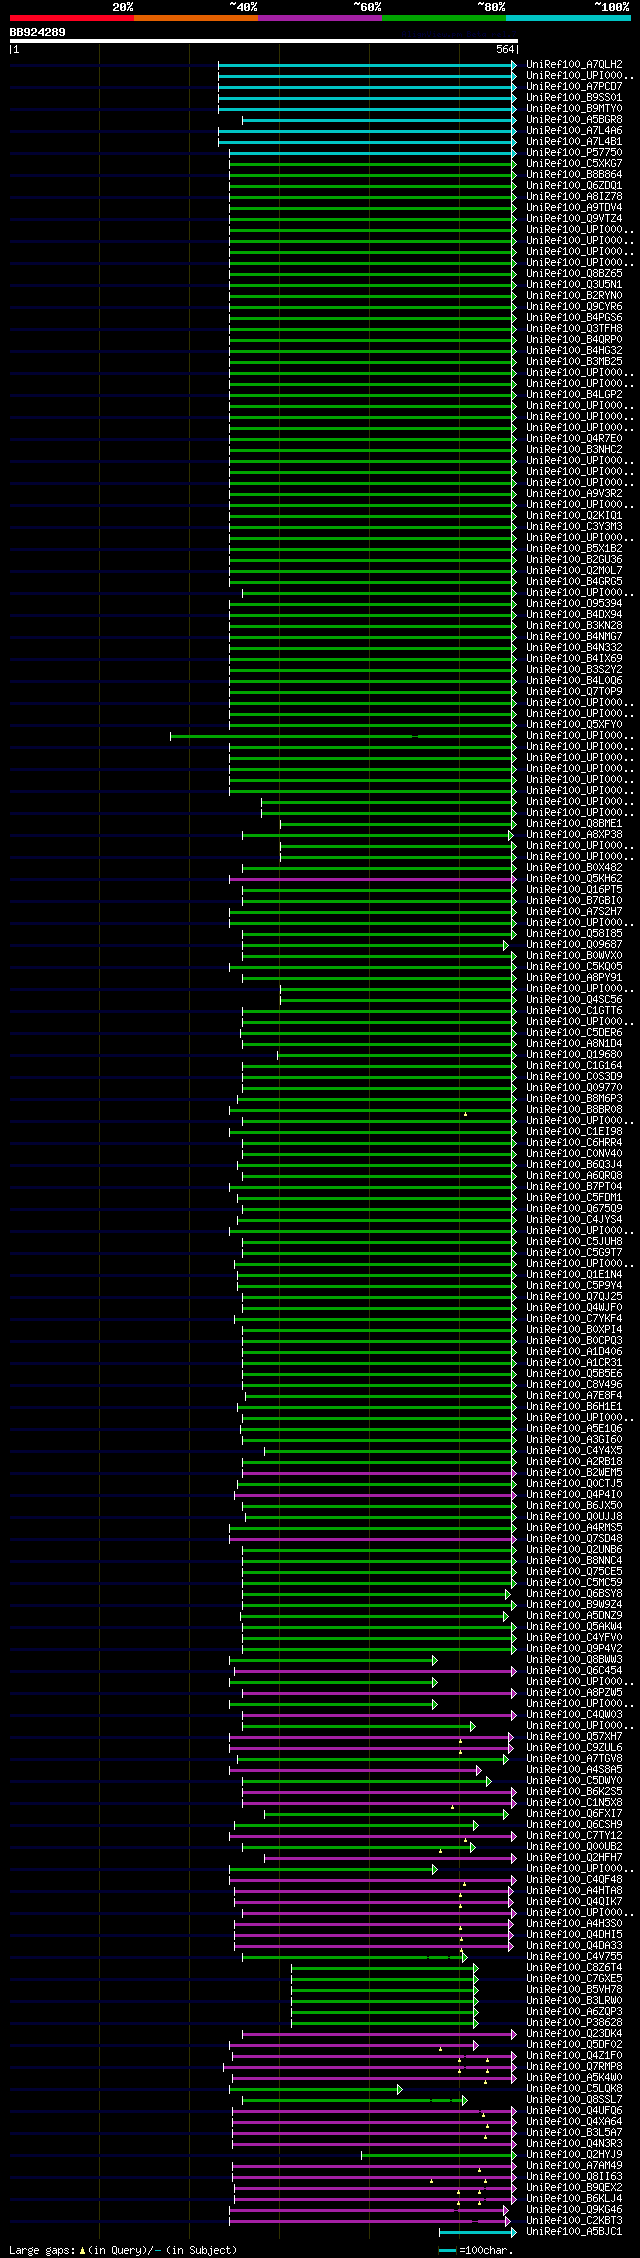The image size is (640, 2258).
Task: Select the UniRef100_B5X1B2 label
Action: point(574,548)
